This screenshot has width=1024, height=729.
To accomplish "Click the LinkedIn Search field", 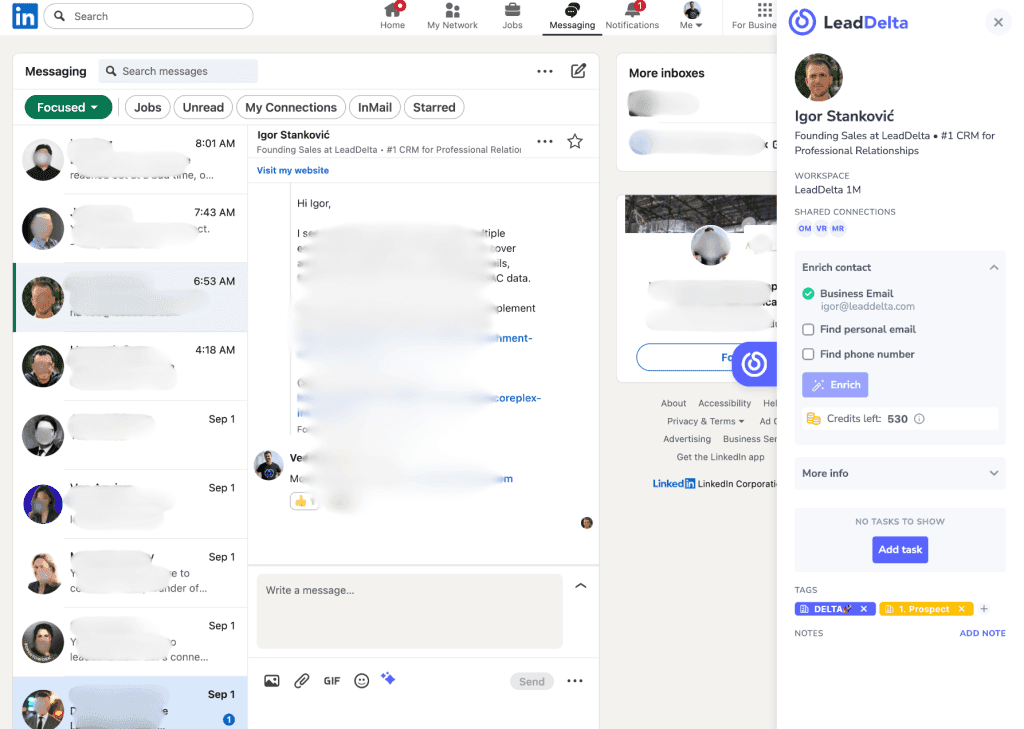I will (148, 16).
